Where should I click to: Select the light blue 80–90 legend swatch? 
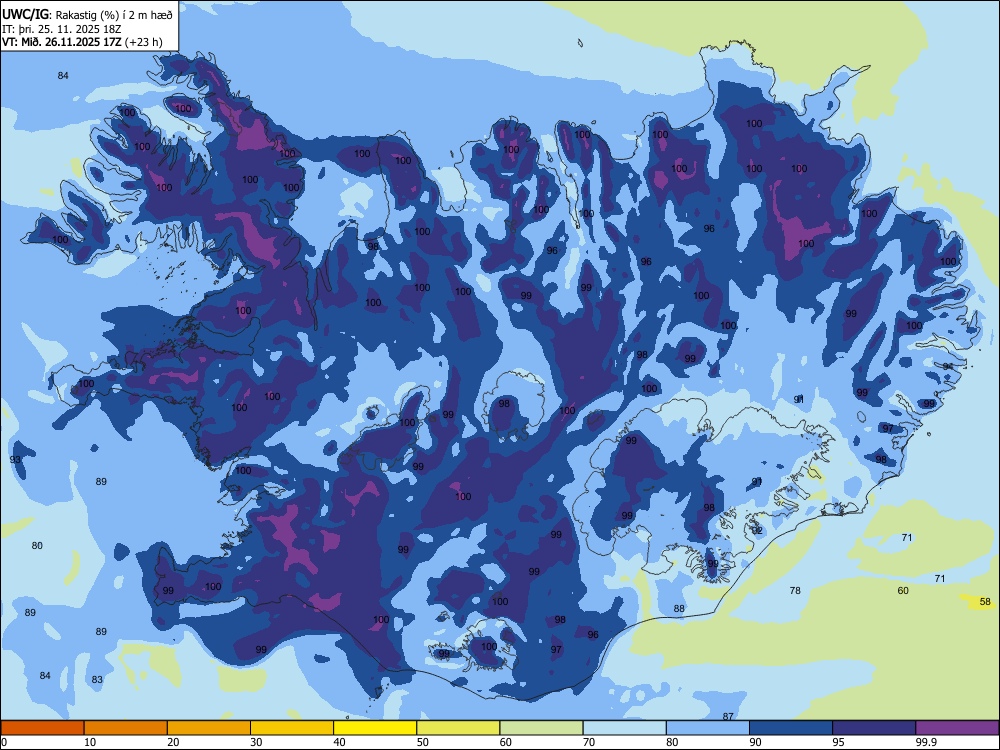(x=708, y=728)
